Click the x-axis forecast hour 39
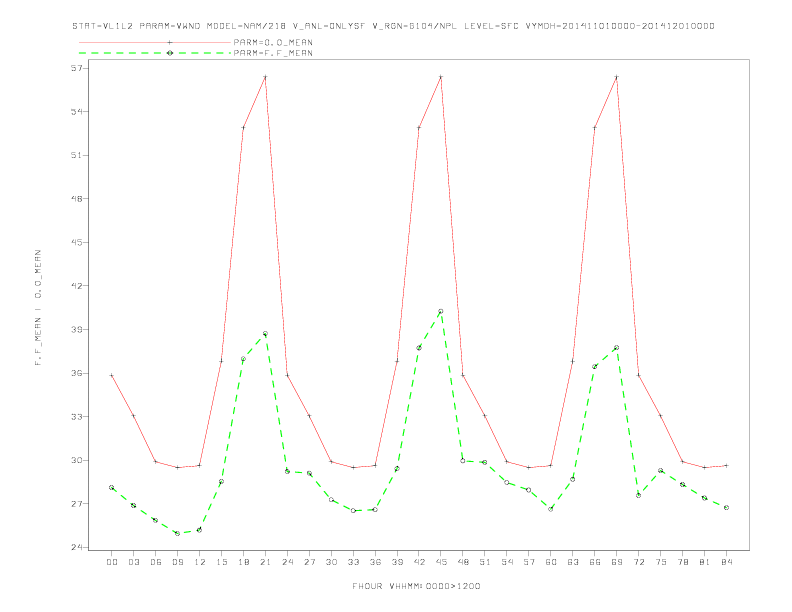This screenshot has height=612, width=792. (x=397, y=562)
